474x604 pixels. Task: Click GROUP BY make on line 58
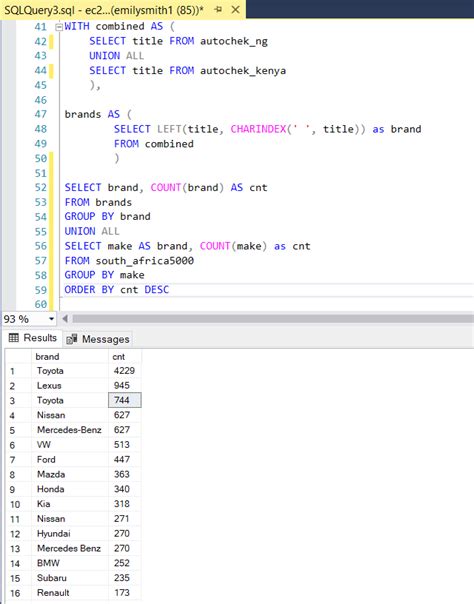(104, 275)
